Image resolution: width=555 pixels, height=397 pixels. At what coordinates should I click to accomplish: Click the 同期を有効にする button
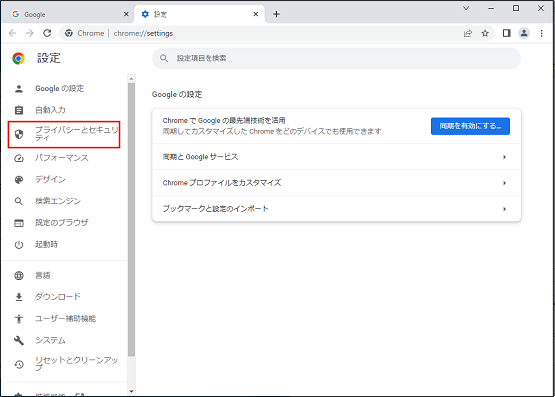[470, 126]
